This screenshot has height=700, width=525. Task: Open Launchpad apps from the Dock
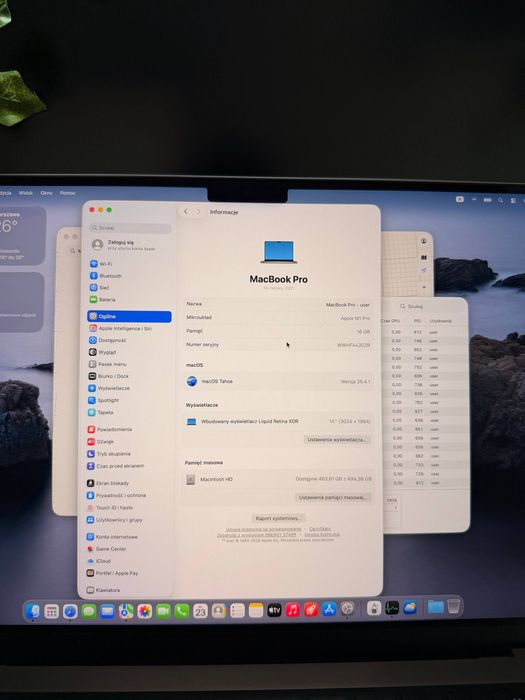pos(51,611)
